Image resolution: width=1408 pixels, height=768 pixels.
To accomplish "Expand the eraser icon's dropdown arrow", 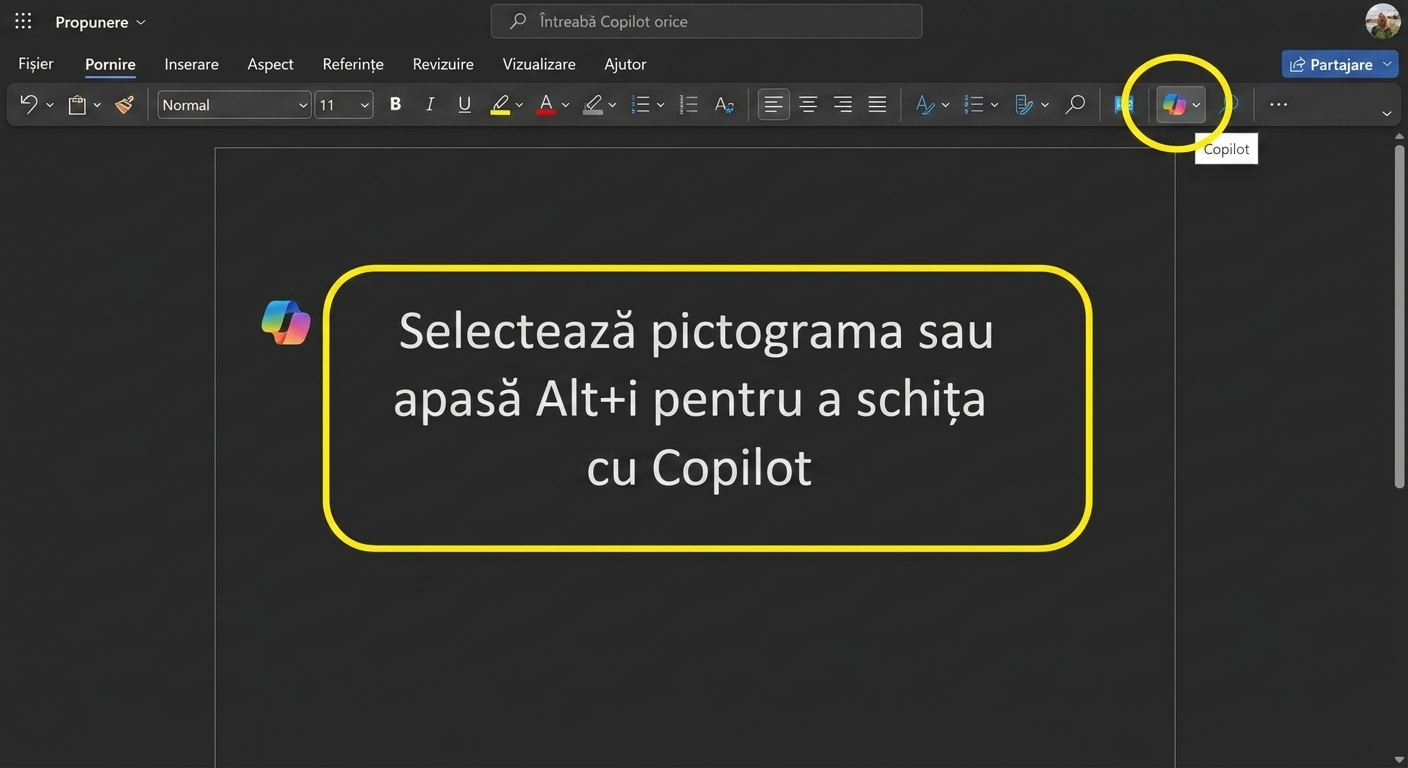I will point(612,105).
